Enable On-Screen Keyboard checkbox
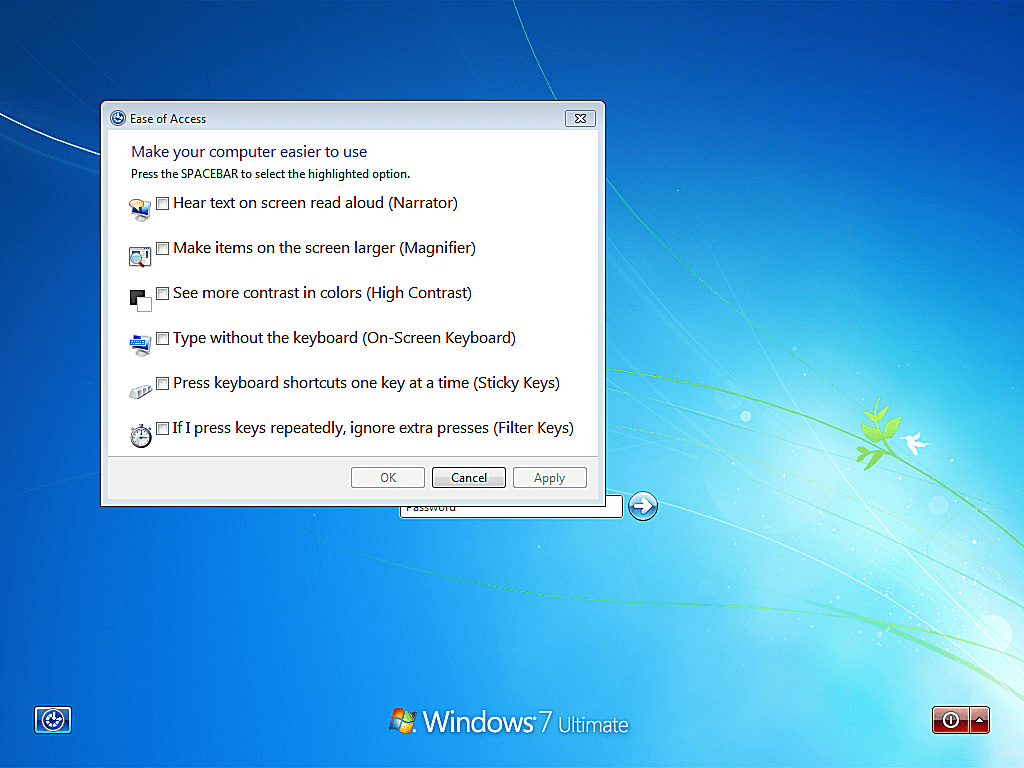1024x768 pixels. 163,338
